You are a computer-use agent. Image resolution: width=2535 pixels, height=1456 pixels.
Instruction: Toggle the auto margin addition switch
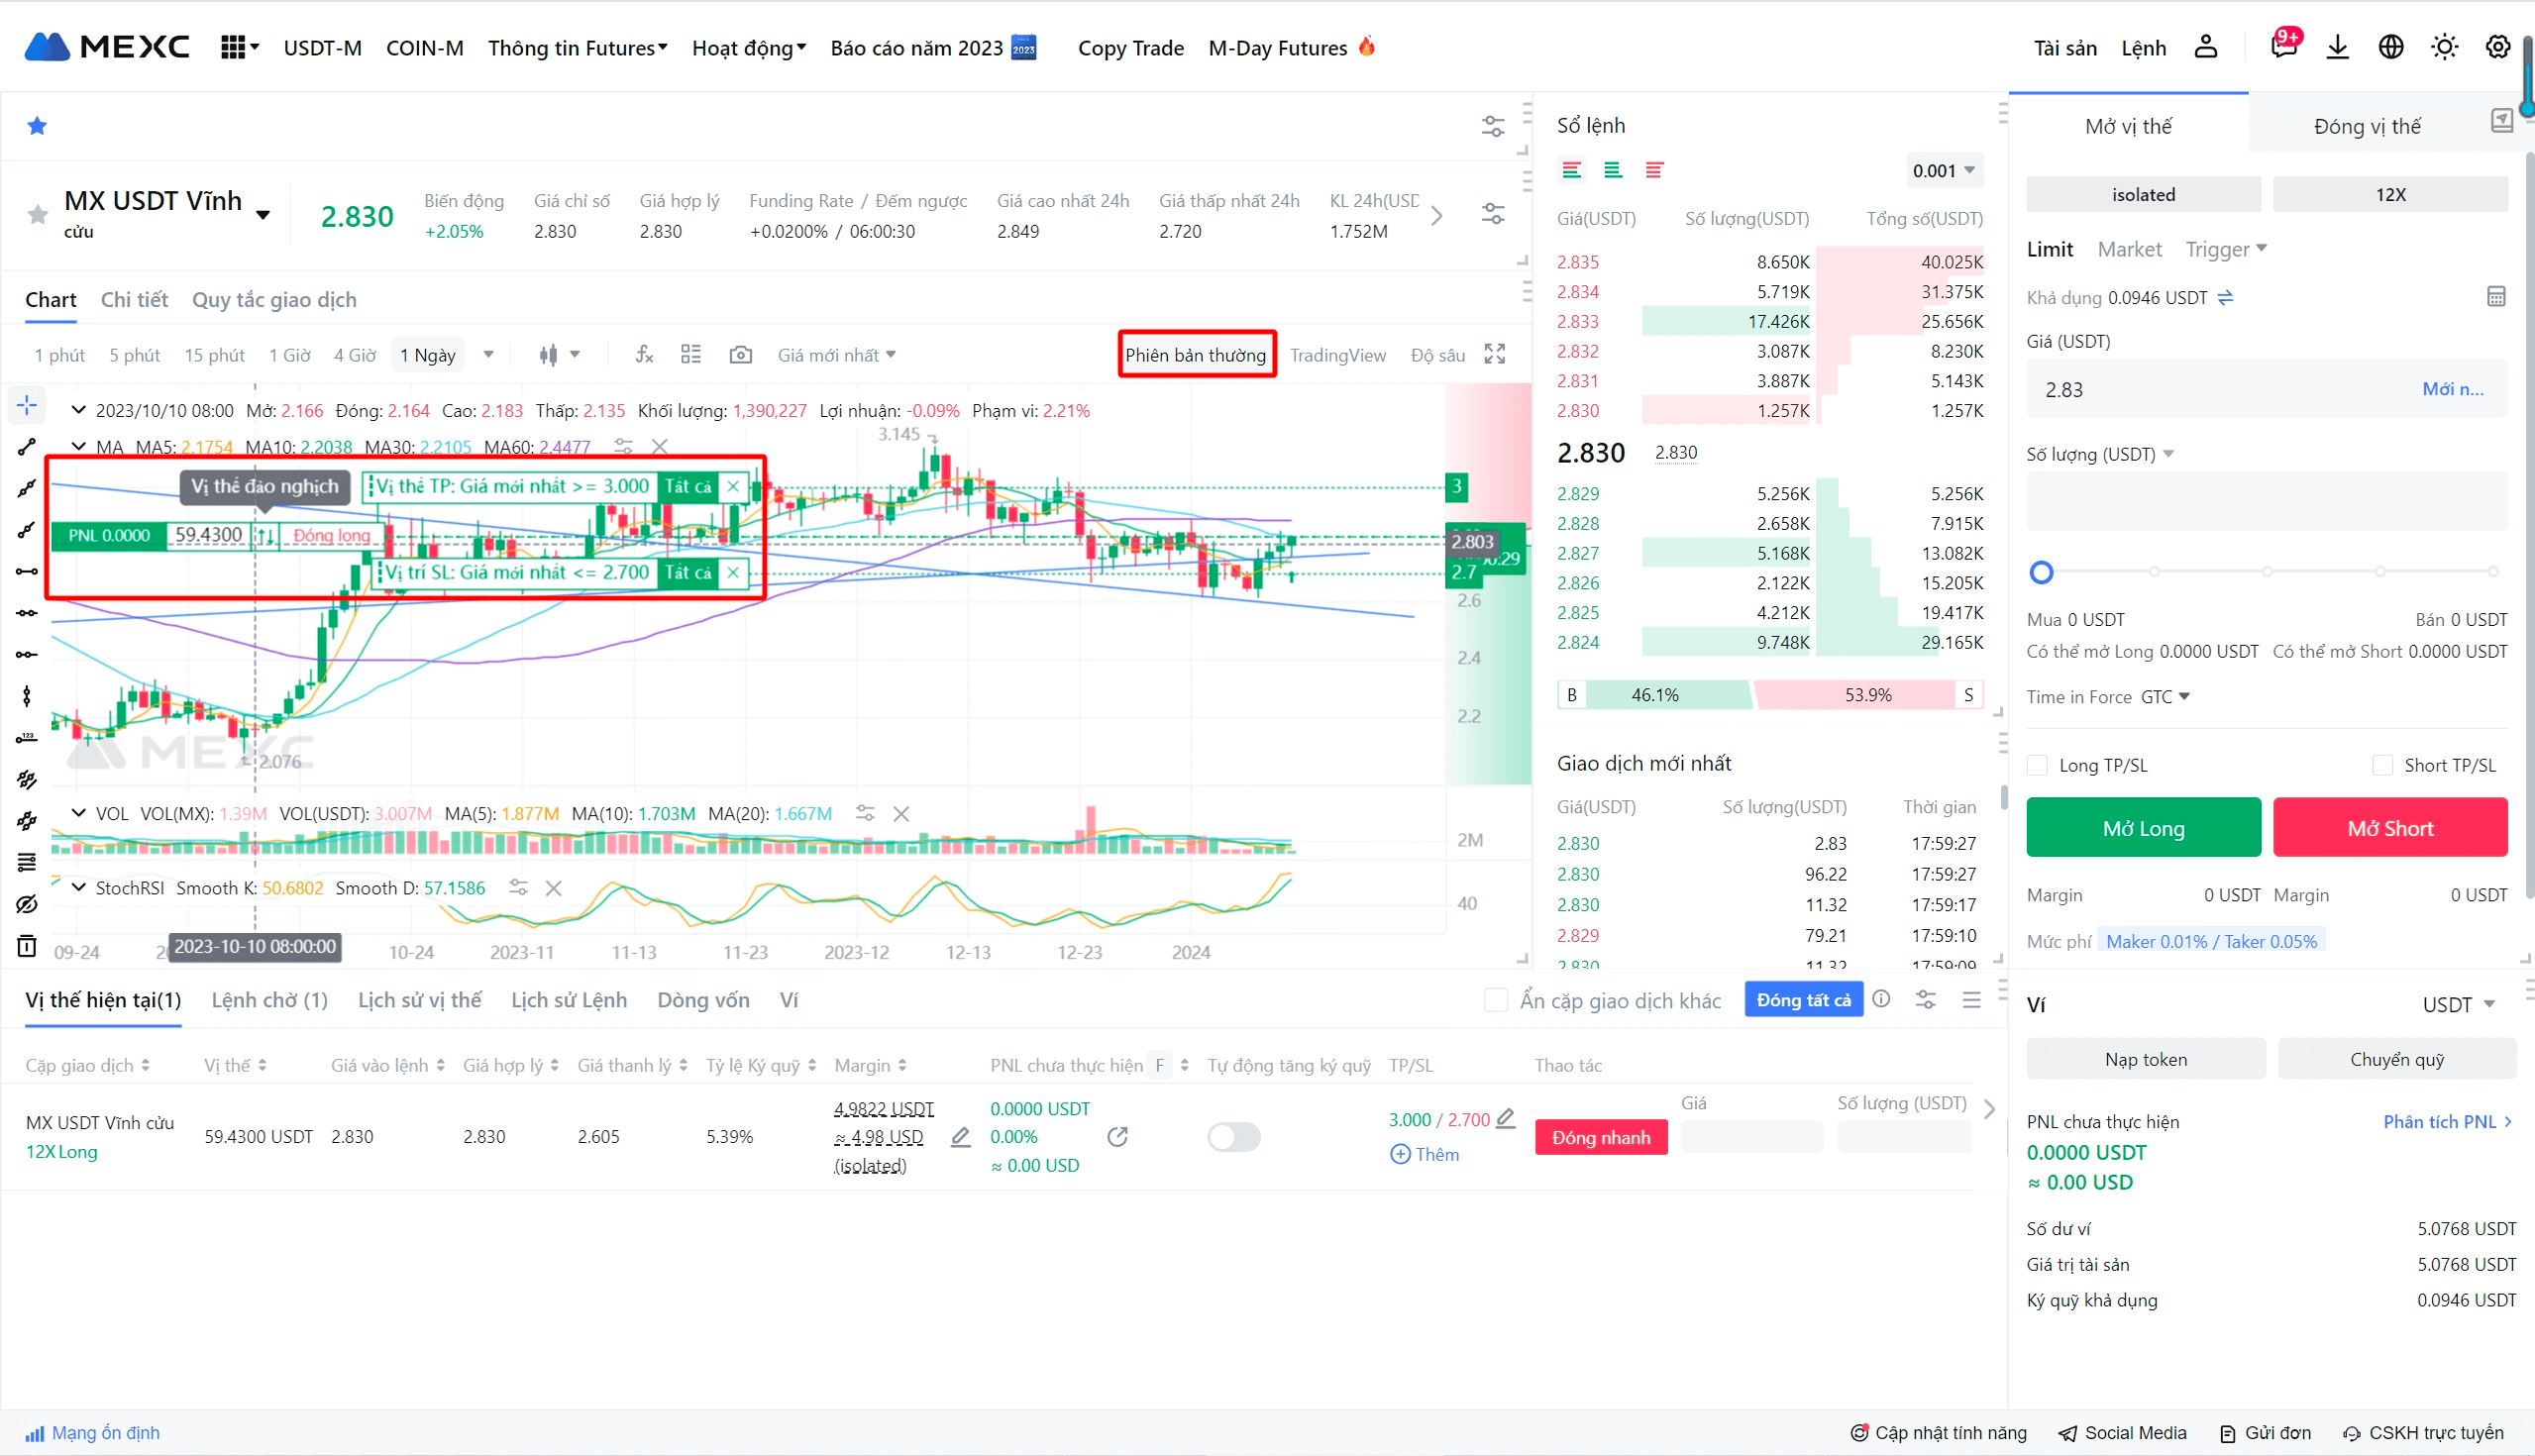1233,1137
